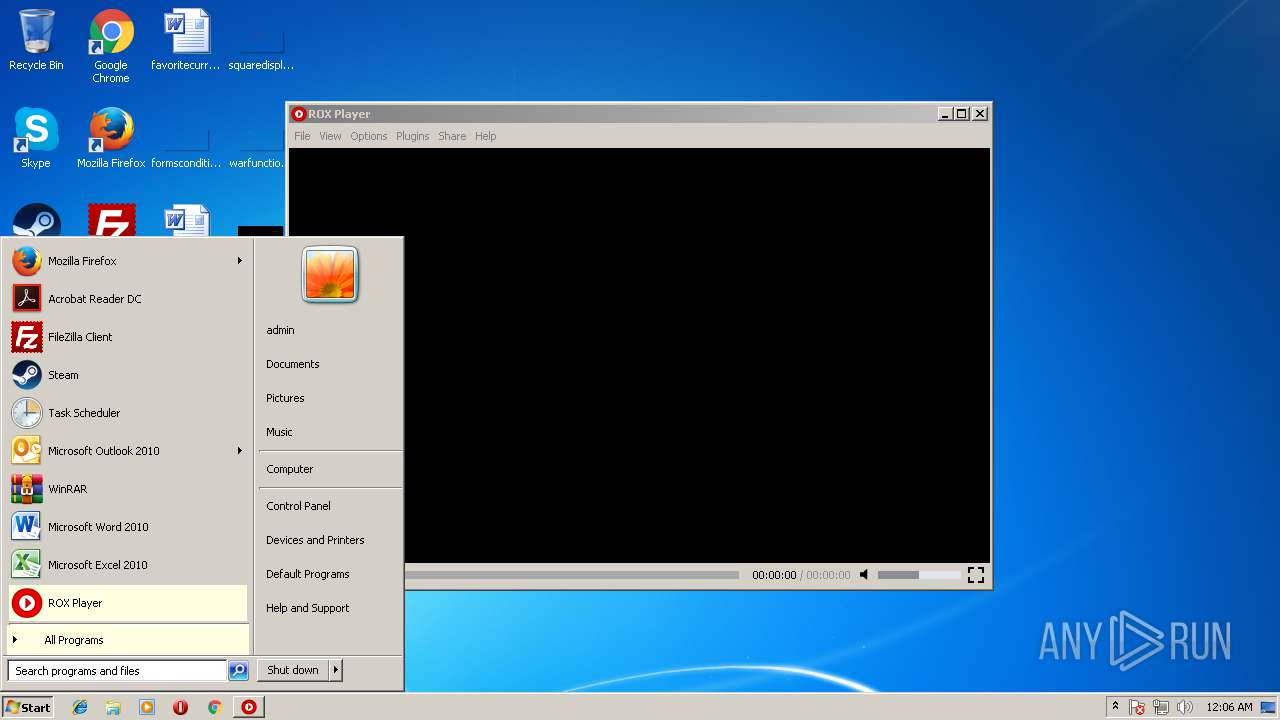Open Windows Media Player from the taskbar

point(147,707)
